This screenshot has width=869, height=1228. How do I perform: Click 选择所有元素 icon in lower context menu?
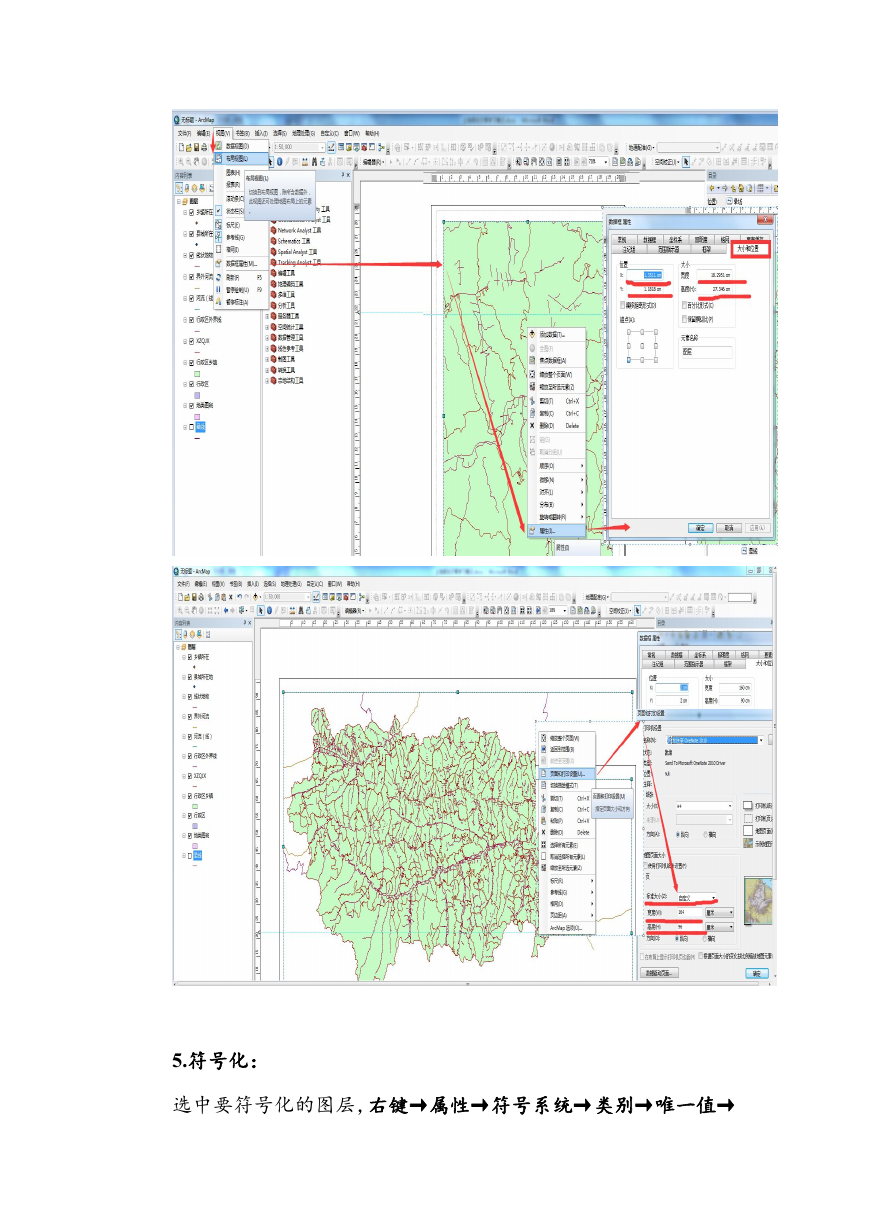(x=544, y=845)
